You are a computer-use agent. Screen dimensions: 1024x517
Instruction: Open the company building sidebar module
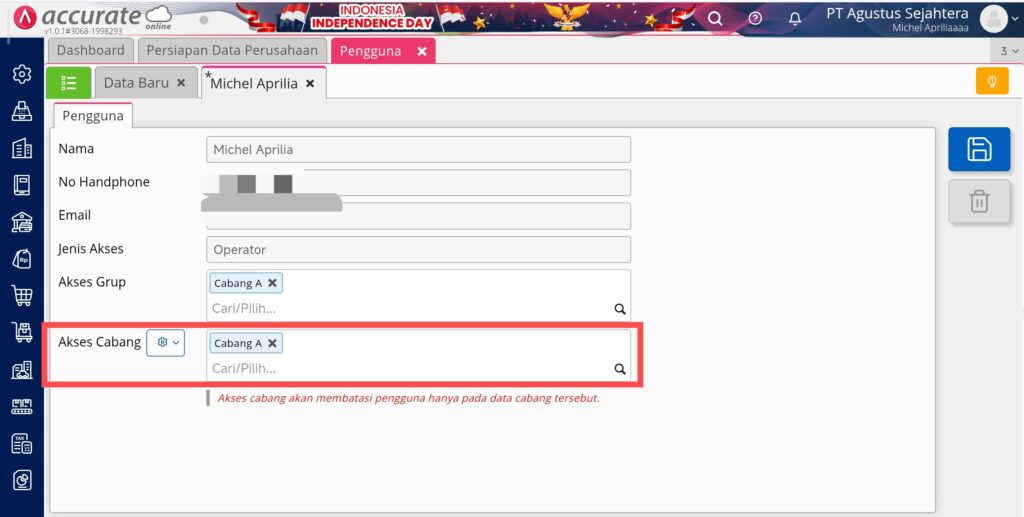click(x=22, y=148)
